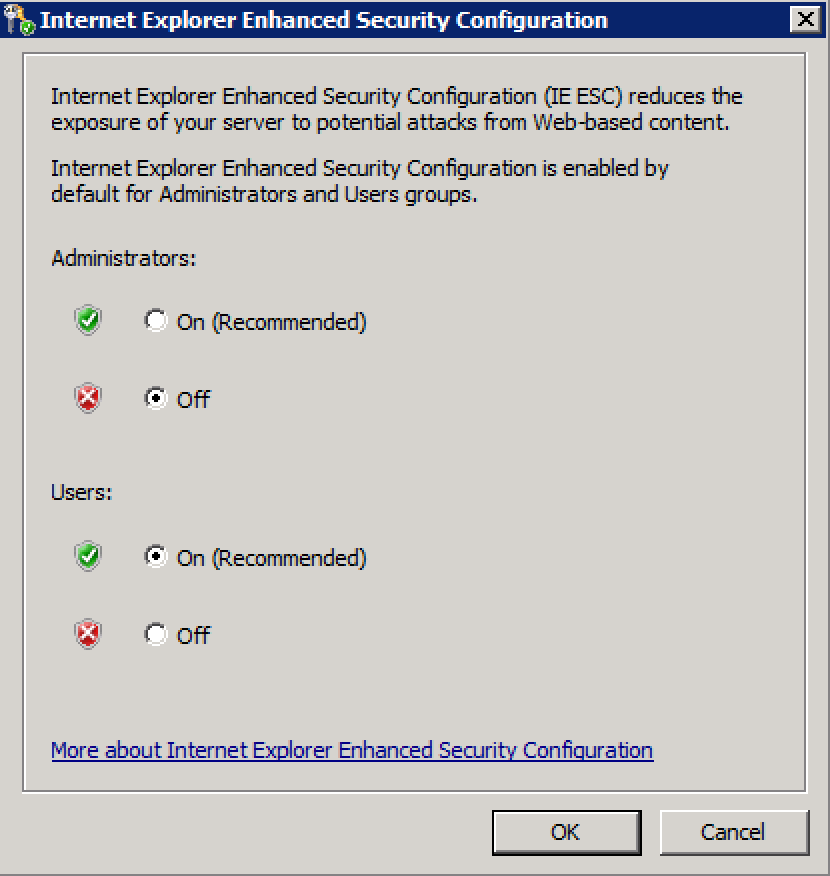
Task: Select the Off radio button for Administrators
Action: (x=155, y=398)
